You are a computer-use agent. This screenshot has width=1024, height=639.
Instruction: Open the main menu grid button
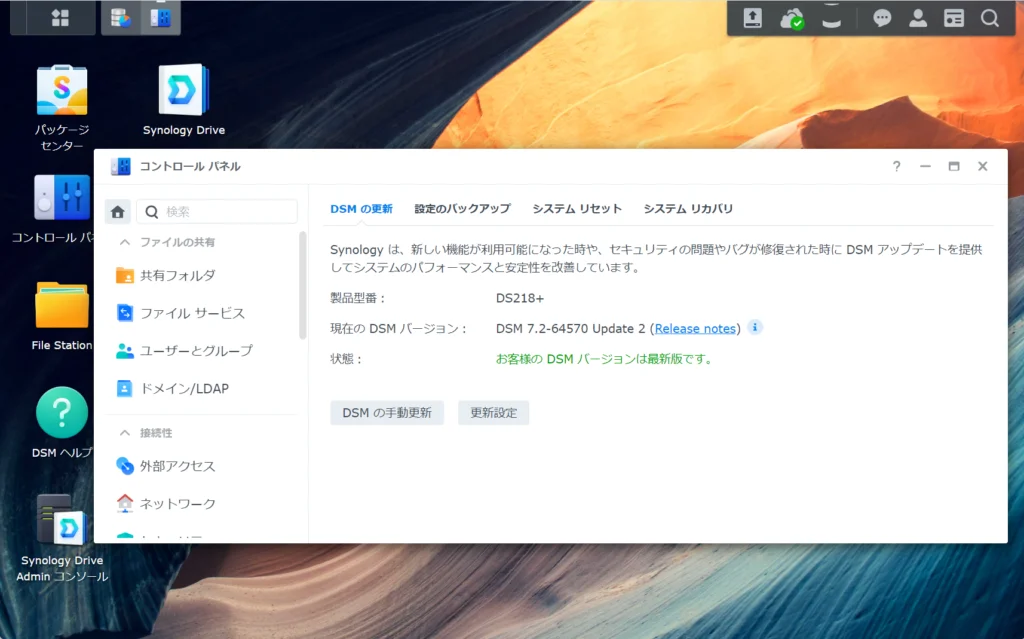(61, 18)
